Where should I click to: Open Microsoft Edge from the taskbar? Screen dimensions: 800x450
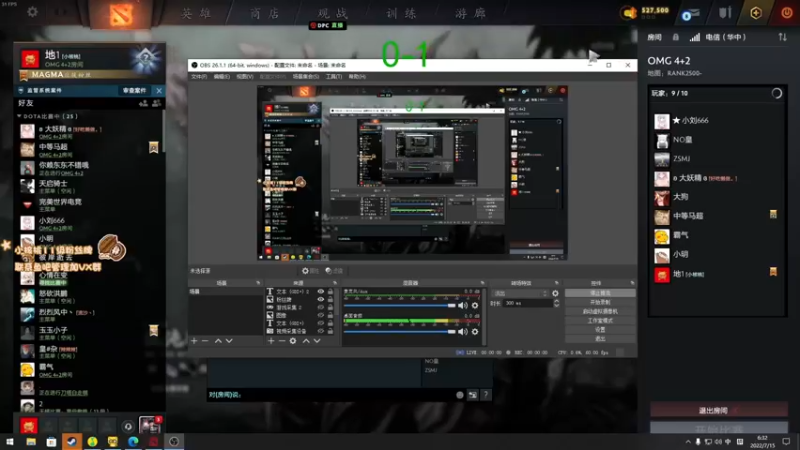(133, 441)
